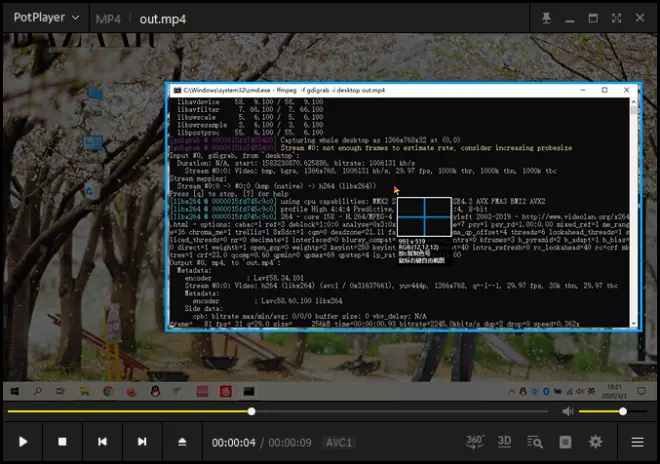Viewport: 660px width, 464px height.
Task: Click the volume slider handle
Action: coord(623,411)
